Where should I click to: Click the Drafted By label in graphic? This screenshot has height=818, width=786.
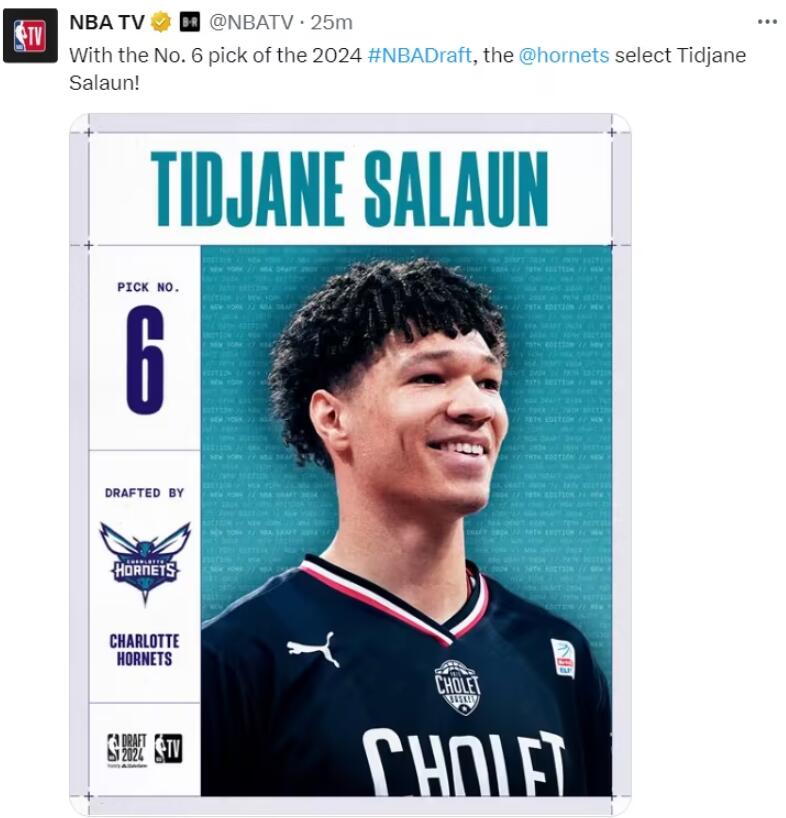tap(144, 492)
